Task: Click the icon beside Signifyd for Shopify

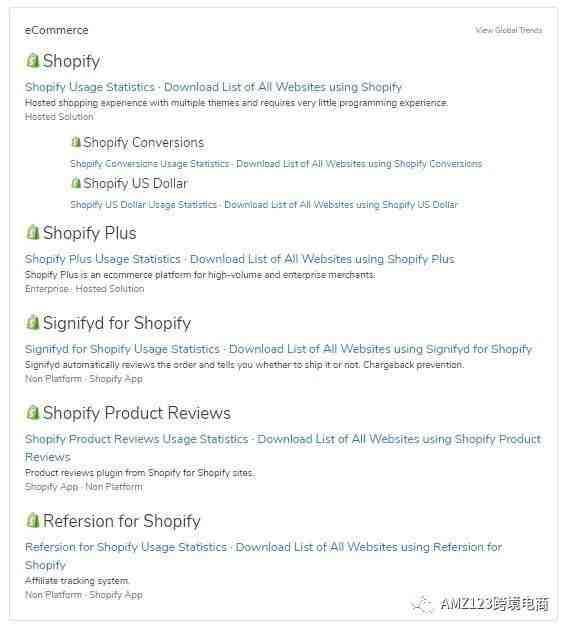Action: pyautogui.click(x=32, y=322)
